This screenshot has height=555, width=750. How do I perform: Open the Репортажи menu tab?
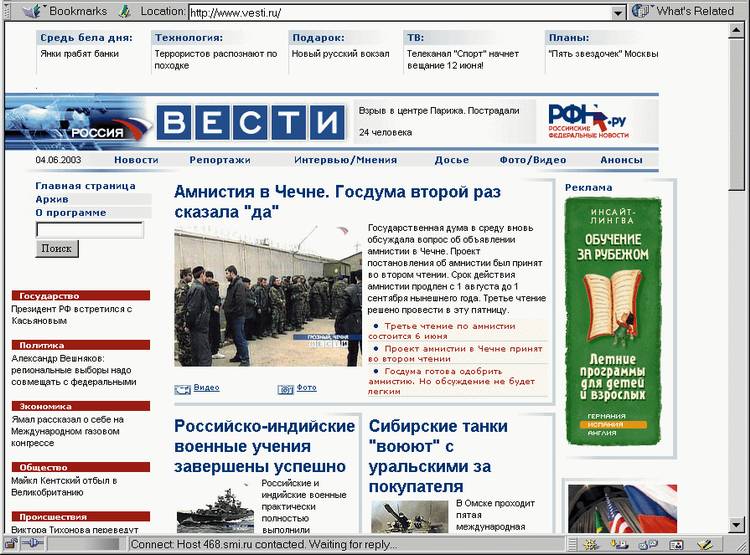[220, 160]
